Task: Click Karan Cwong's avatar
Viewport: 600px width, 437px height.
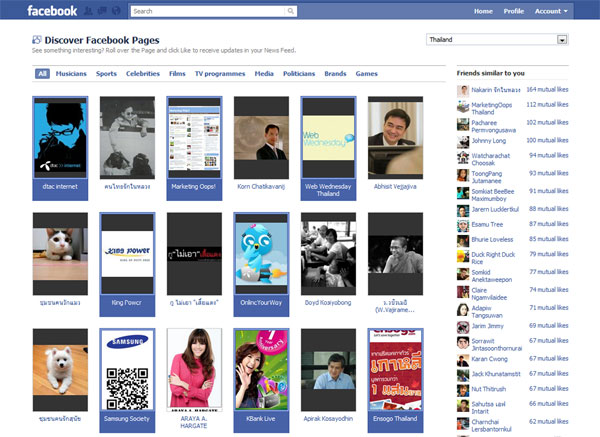Action: click(x=463, y=360)
